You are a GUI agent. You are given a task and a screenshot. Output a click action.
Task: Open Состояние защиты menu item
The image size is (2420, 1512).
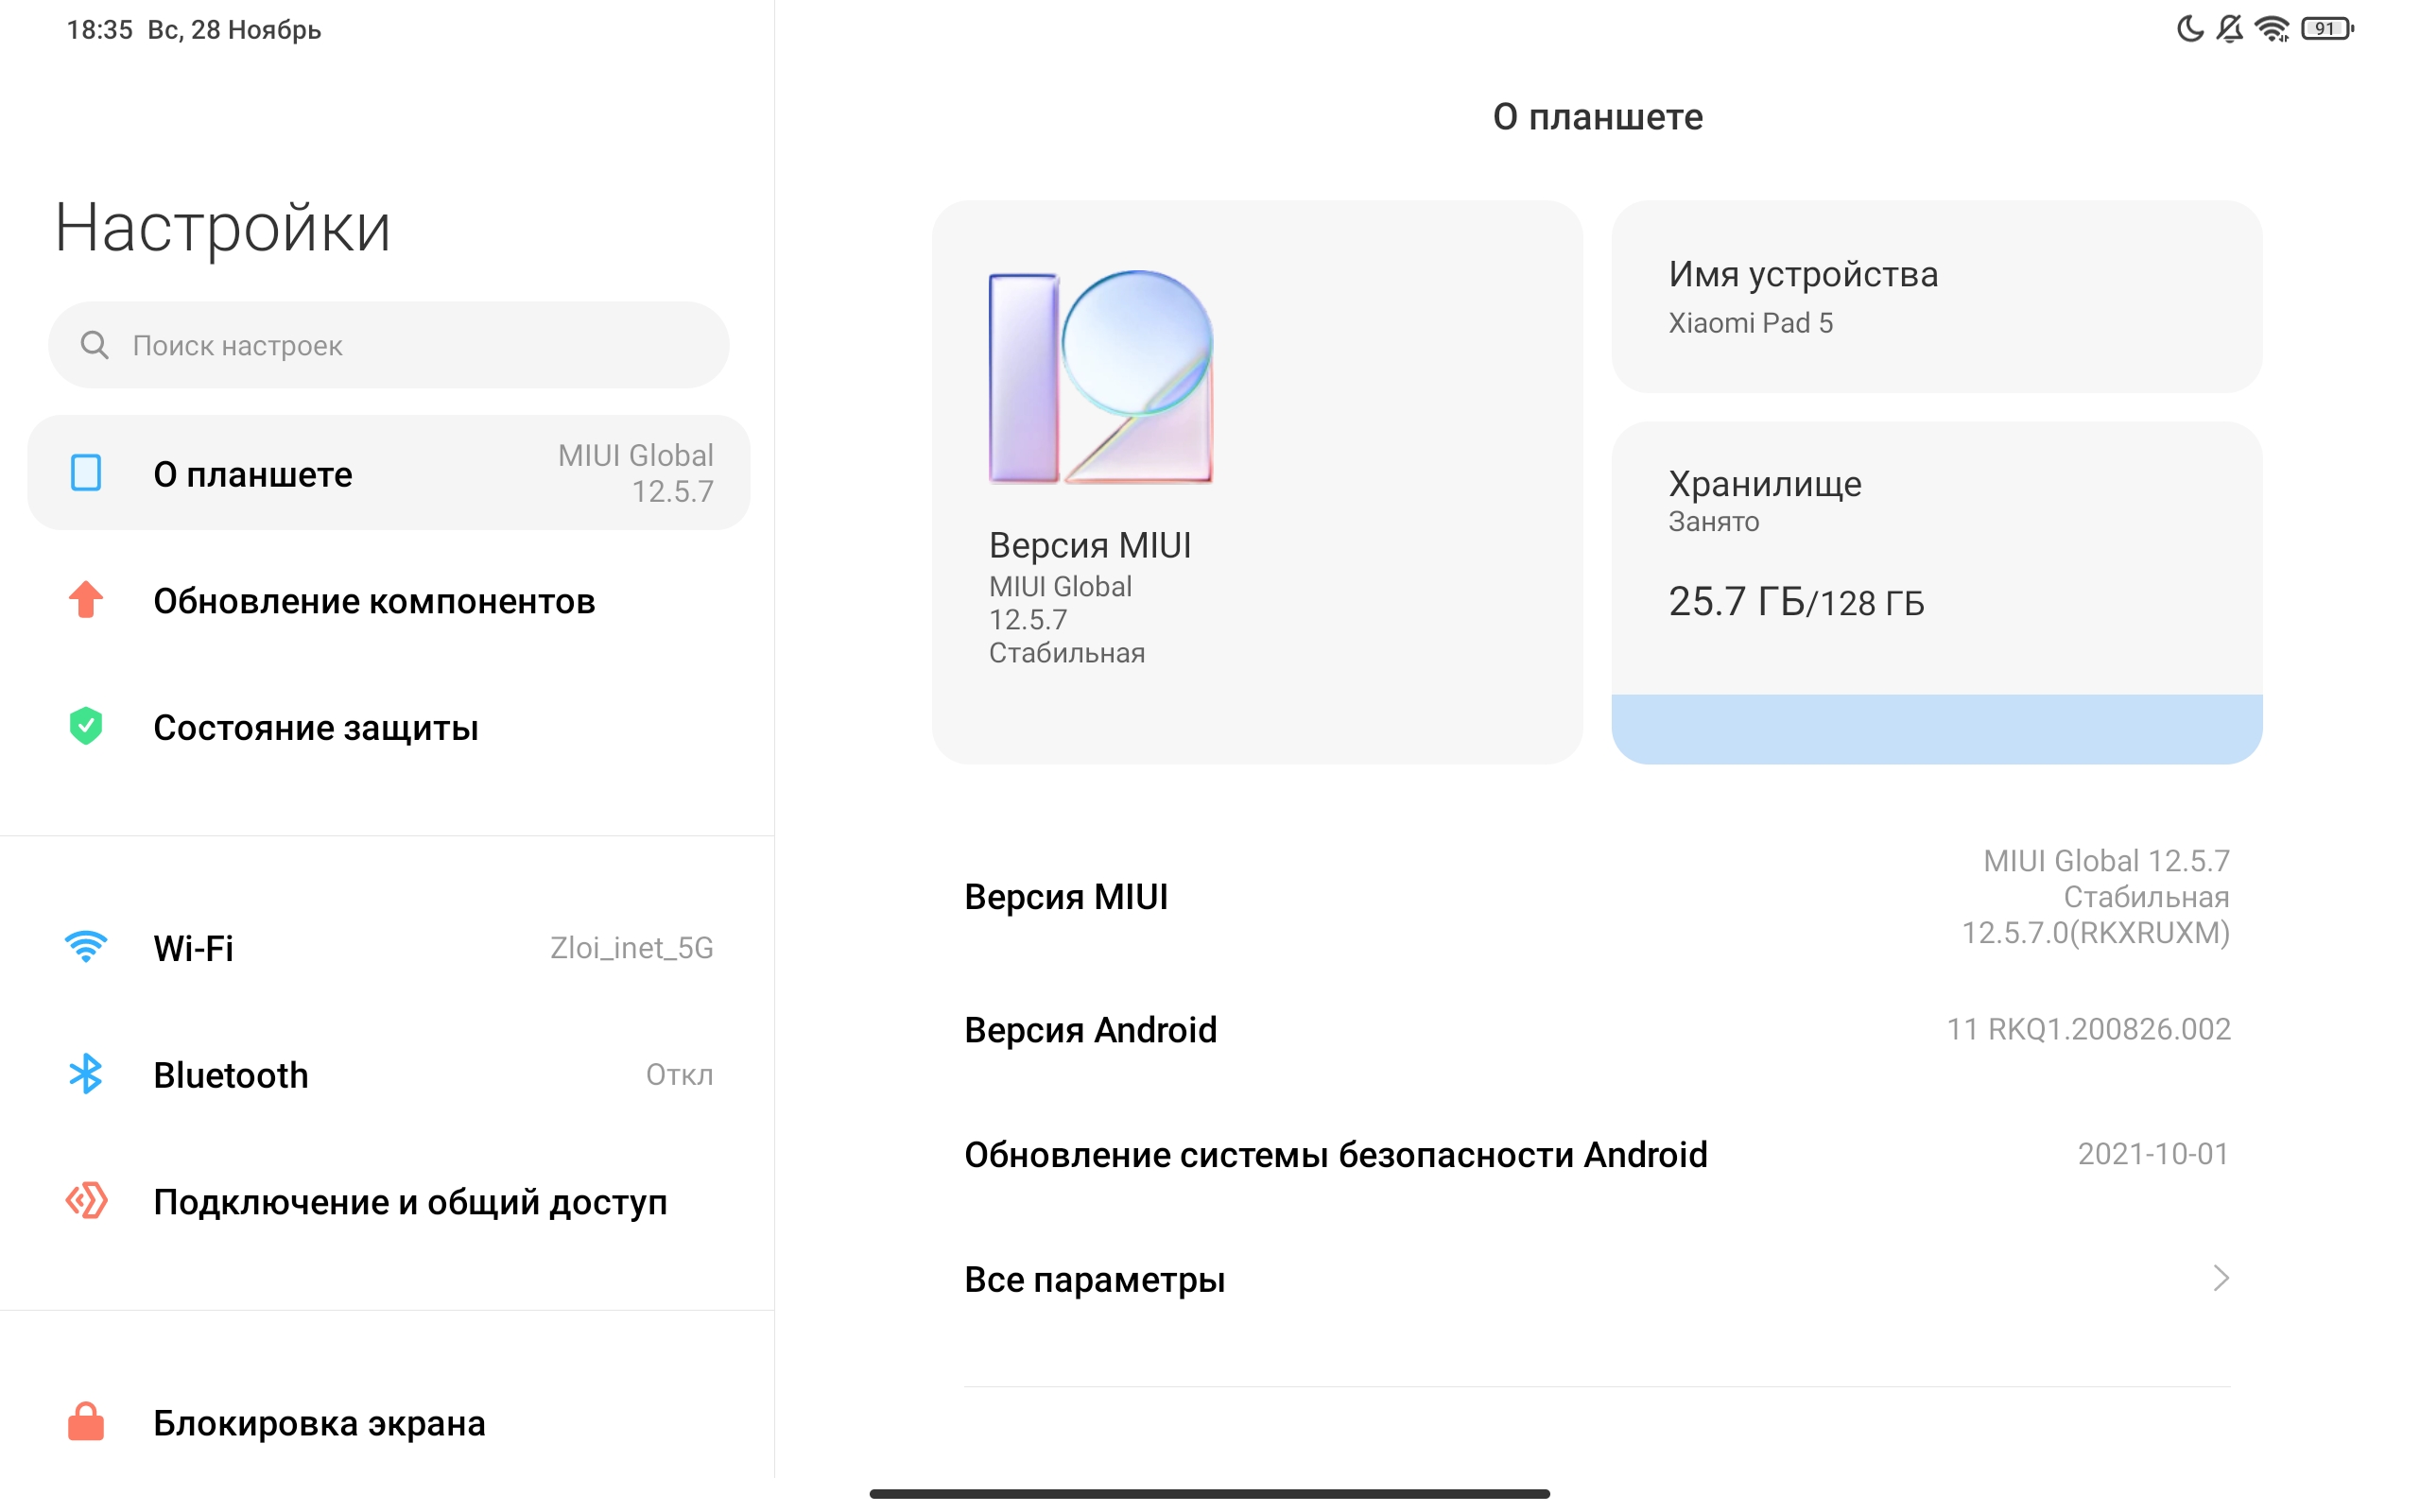tap(316, 728)
